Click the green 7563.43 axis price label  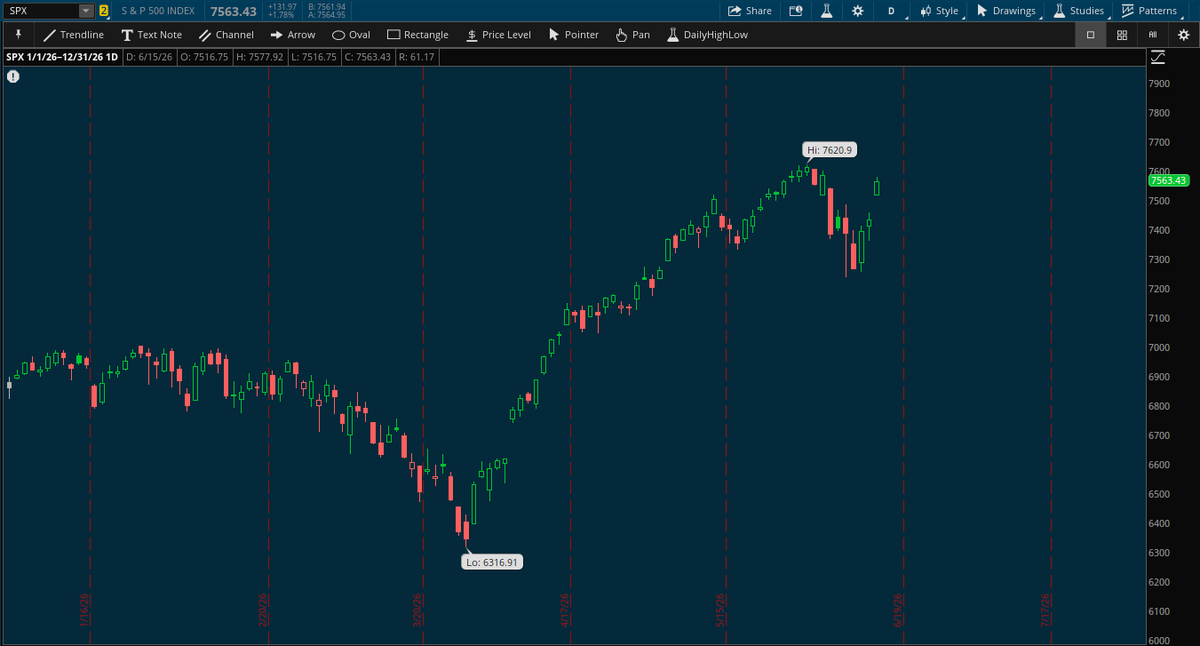point(1168,180)
